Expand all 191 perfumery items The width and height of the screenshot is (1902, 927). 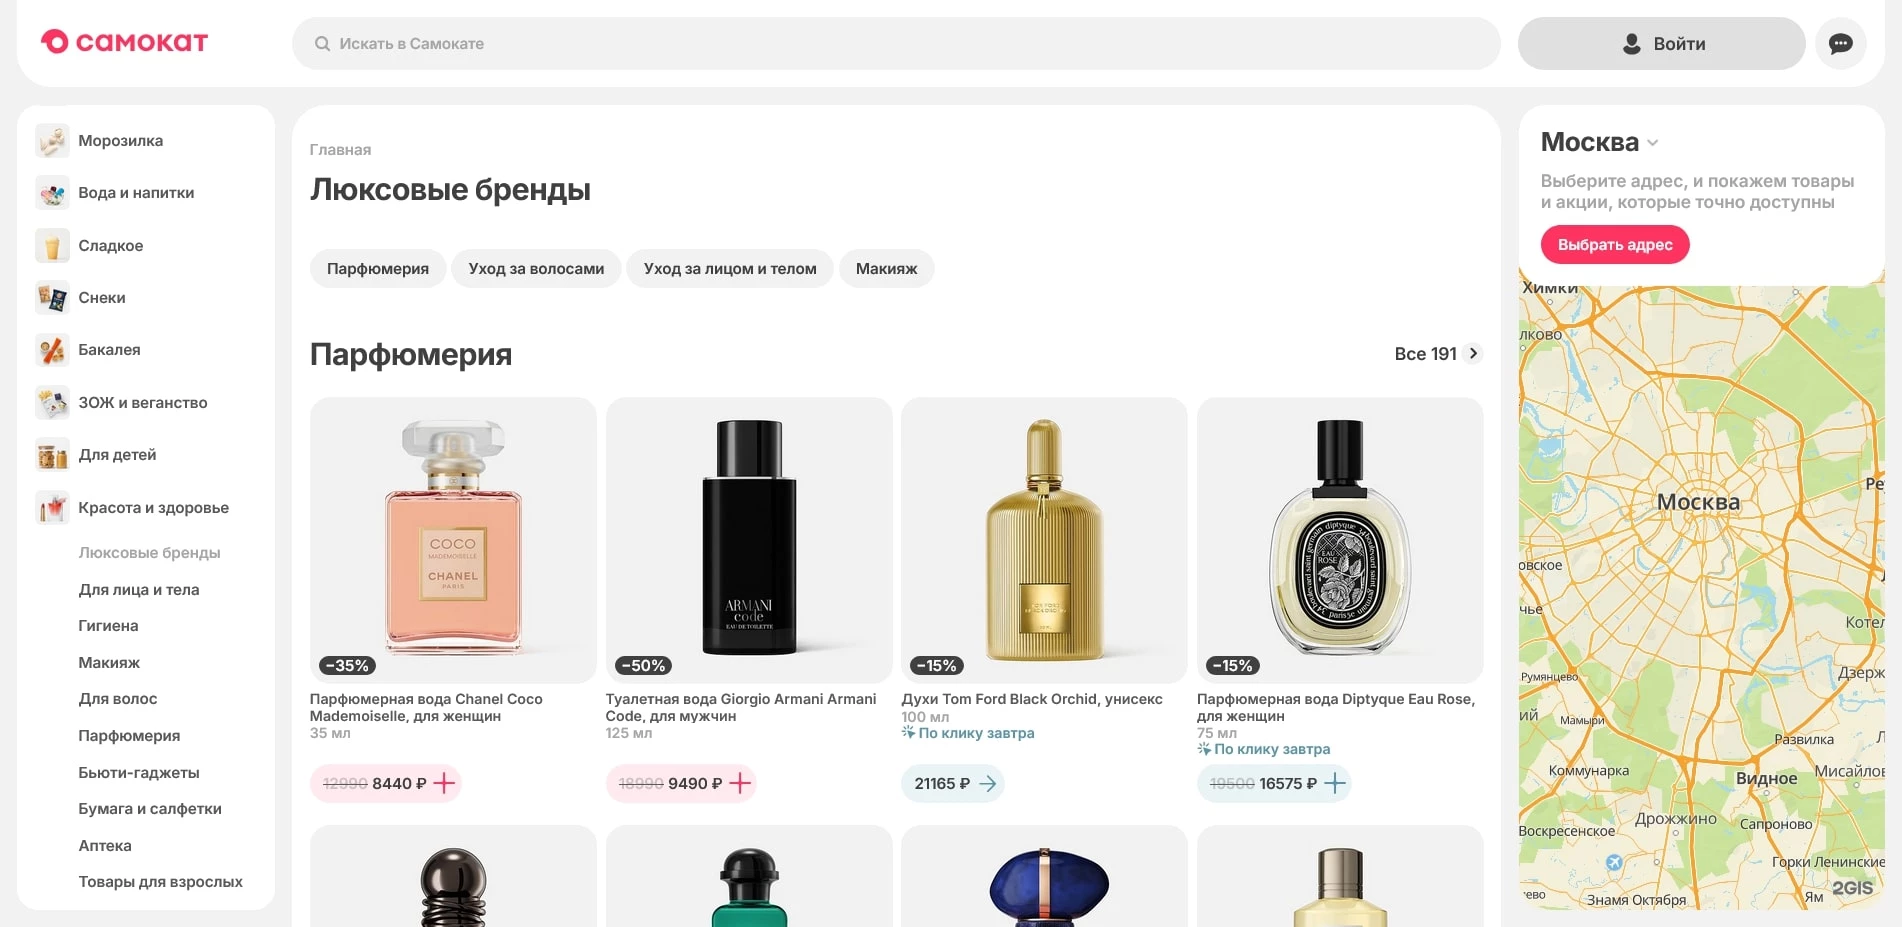click(x=1437, y=354)
